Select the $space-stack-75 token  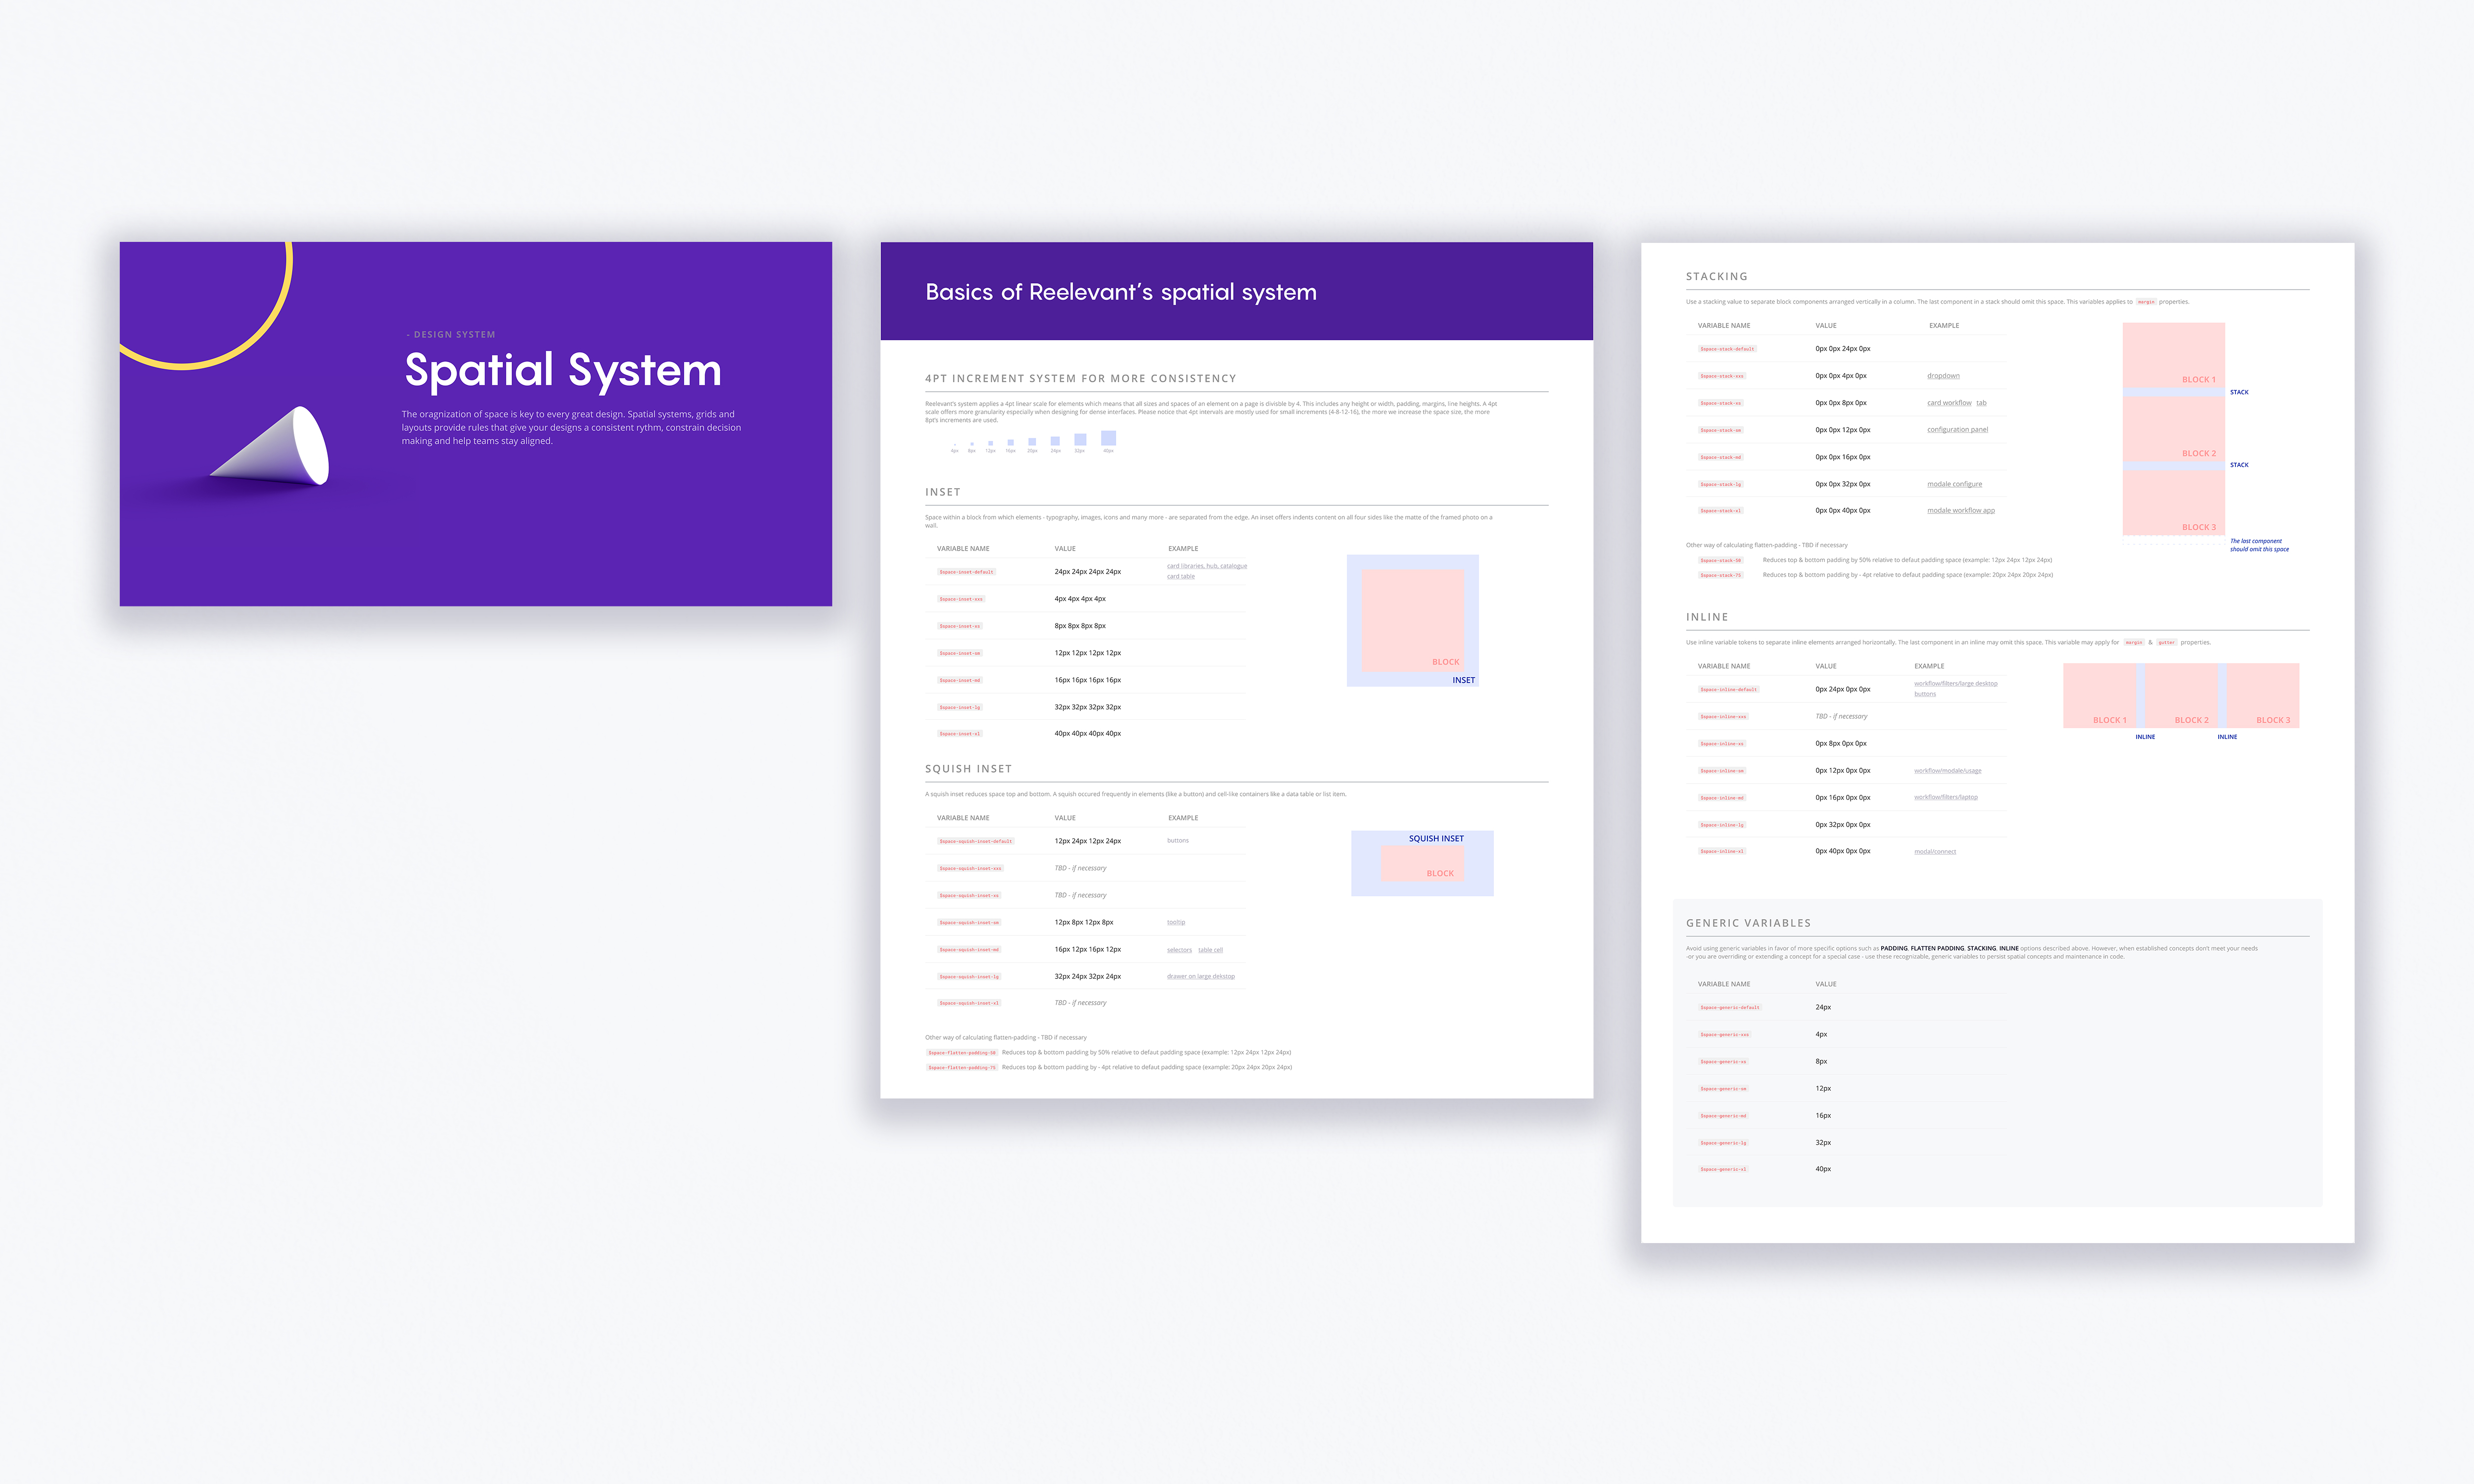pos(1720,576)
